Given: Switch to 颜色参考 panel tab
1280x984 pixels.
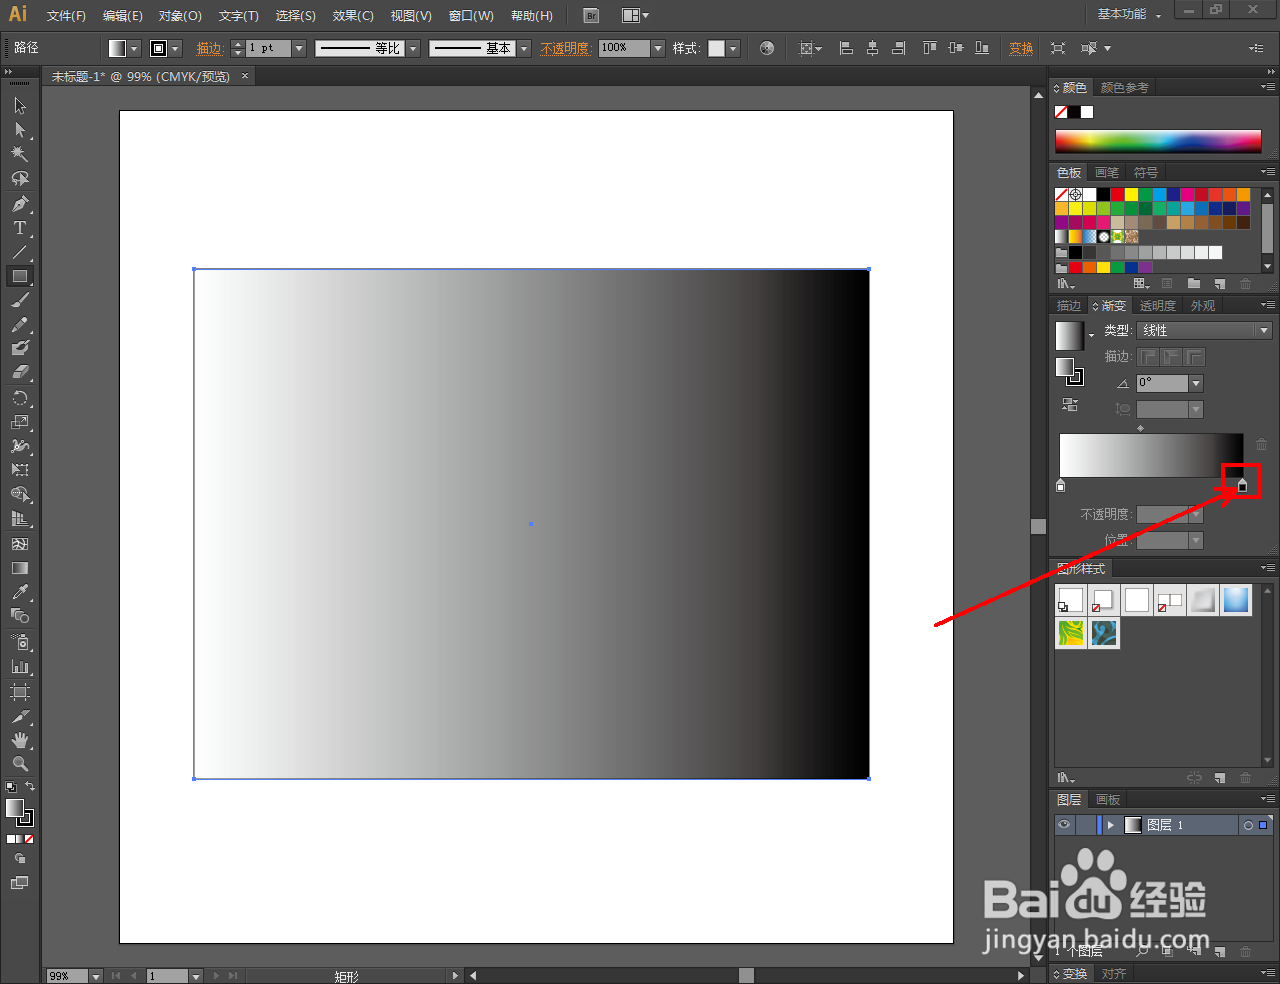Looking at the screenshot, I should pyautogui.click(x=1124, y=88).
